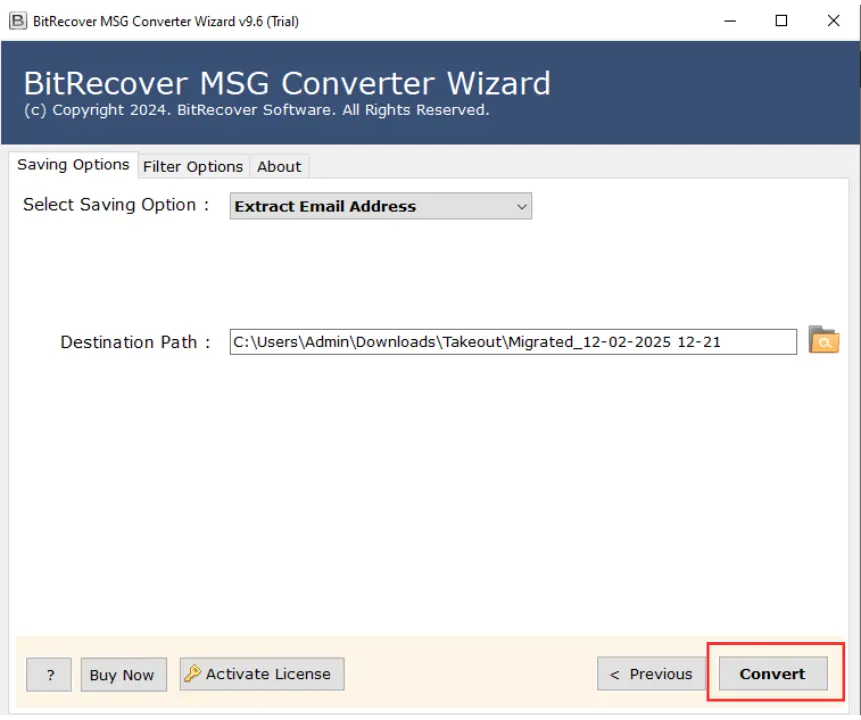The height and width of the screenshot is (720, 861).
Task: Open the Filter Options tab
Action: pyautogui.click(x=193, y=166)
